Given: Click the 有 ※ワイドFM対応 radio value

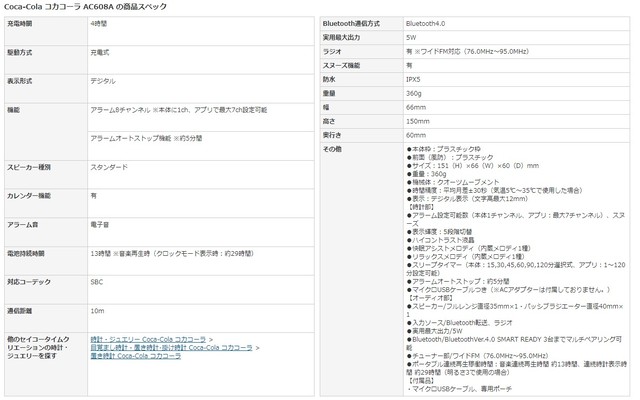Looking at the screenshot, I should [467, 51].
